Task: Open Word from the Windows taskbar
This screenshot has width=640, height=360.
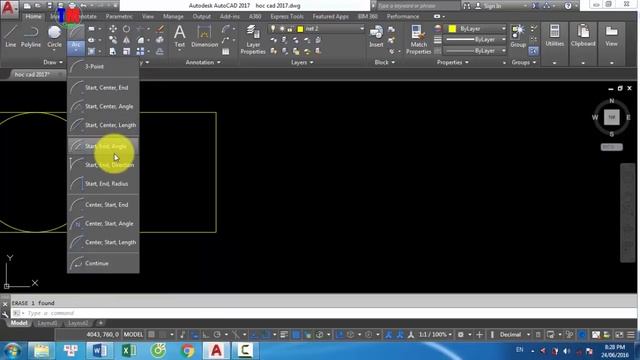Action: [100, 351]
